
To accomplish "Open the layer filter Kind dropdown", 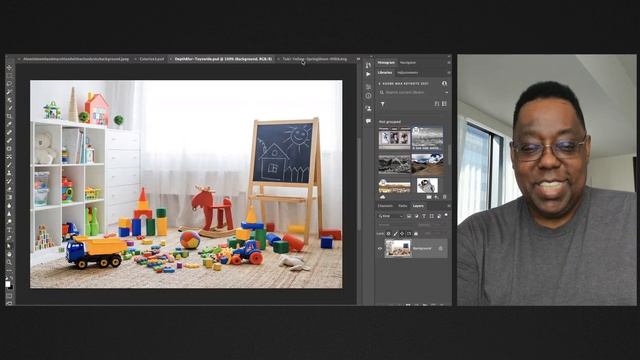I will coord(391,216).
